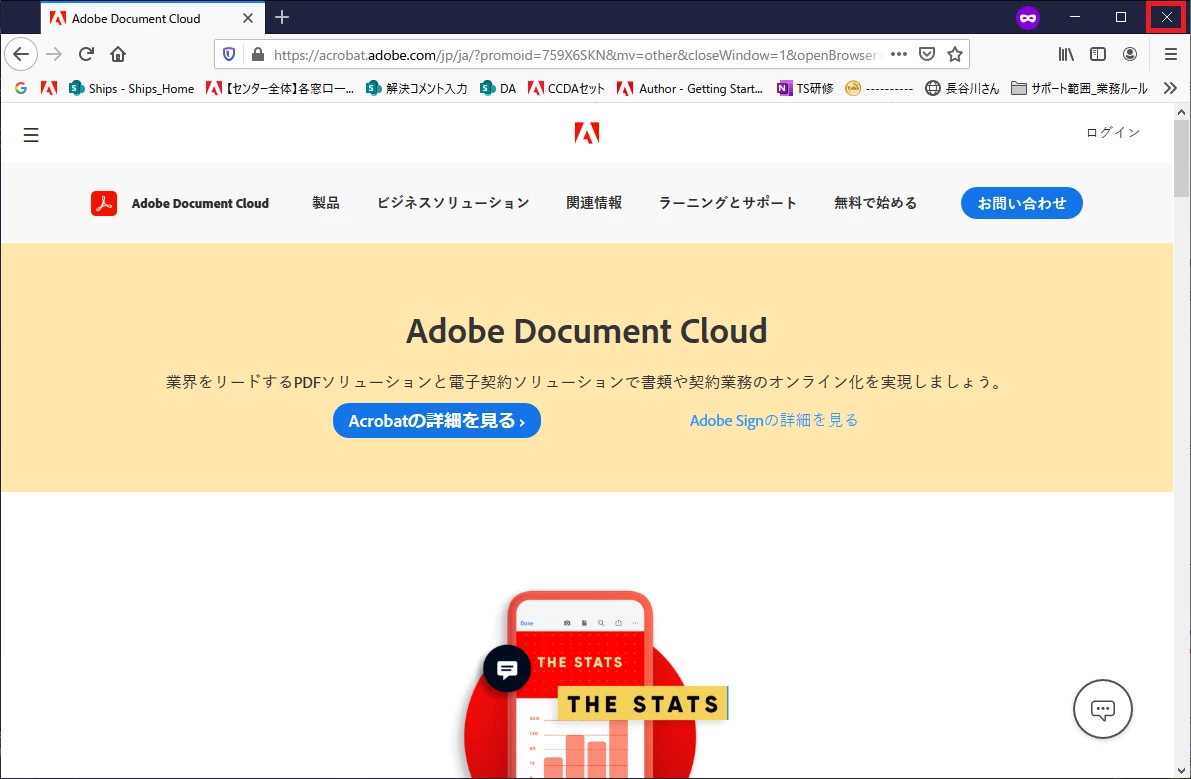Minimize the browser window

tap(1075, 17)
